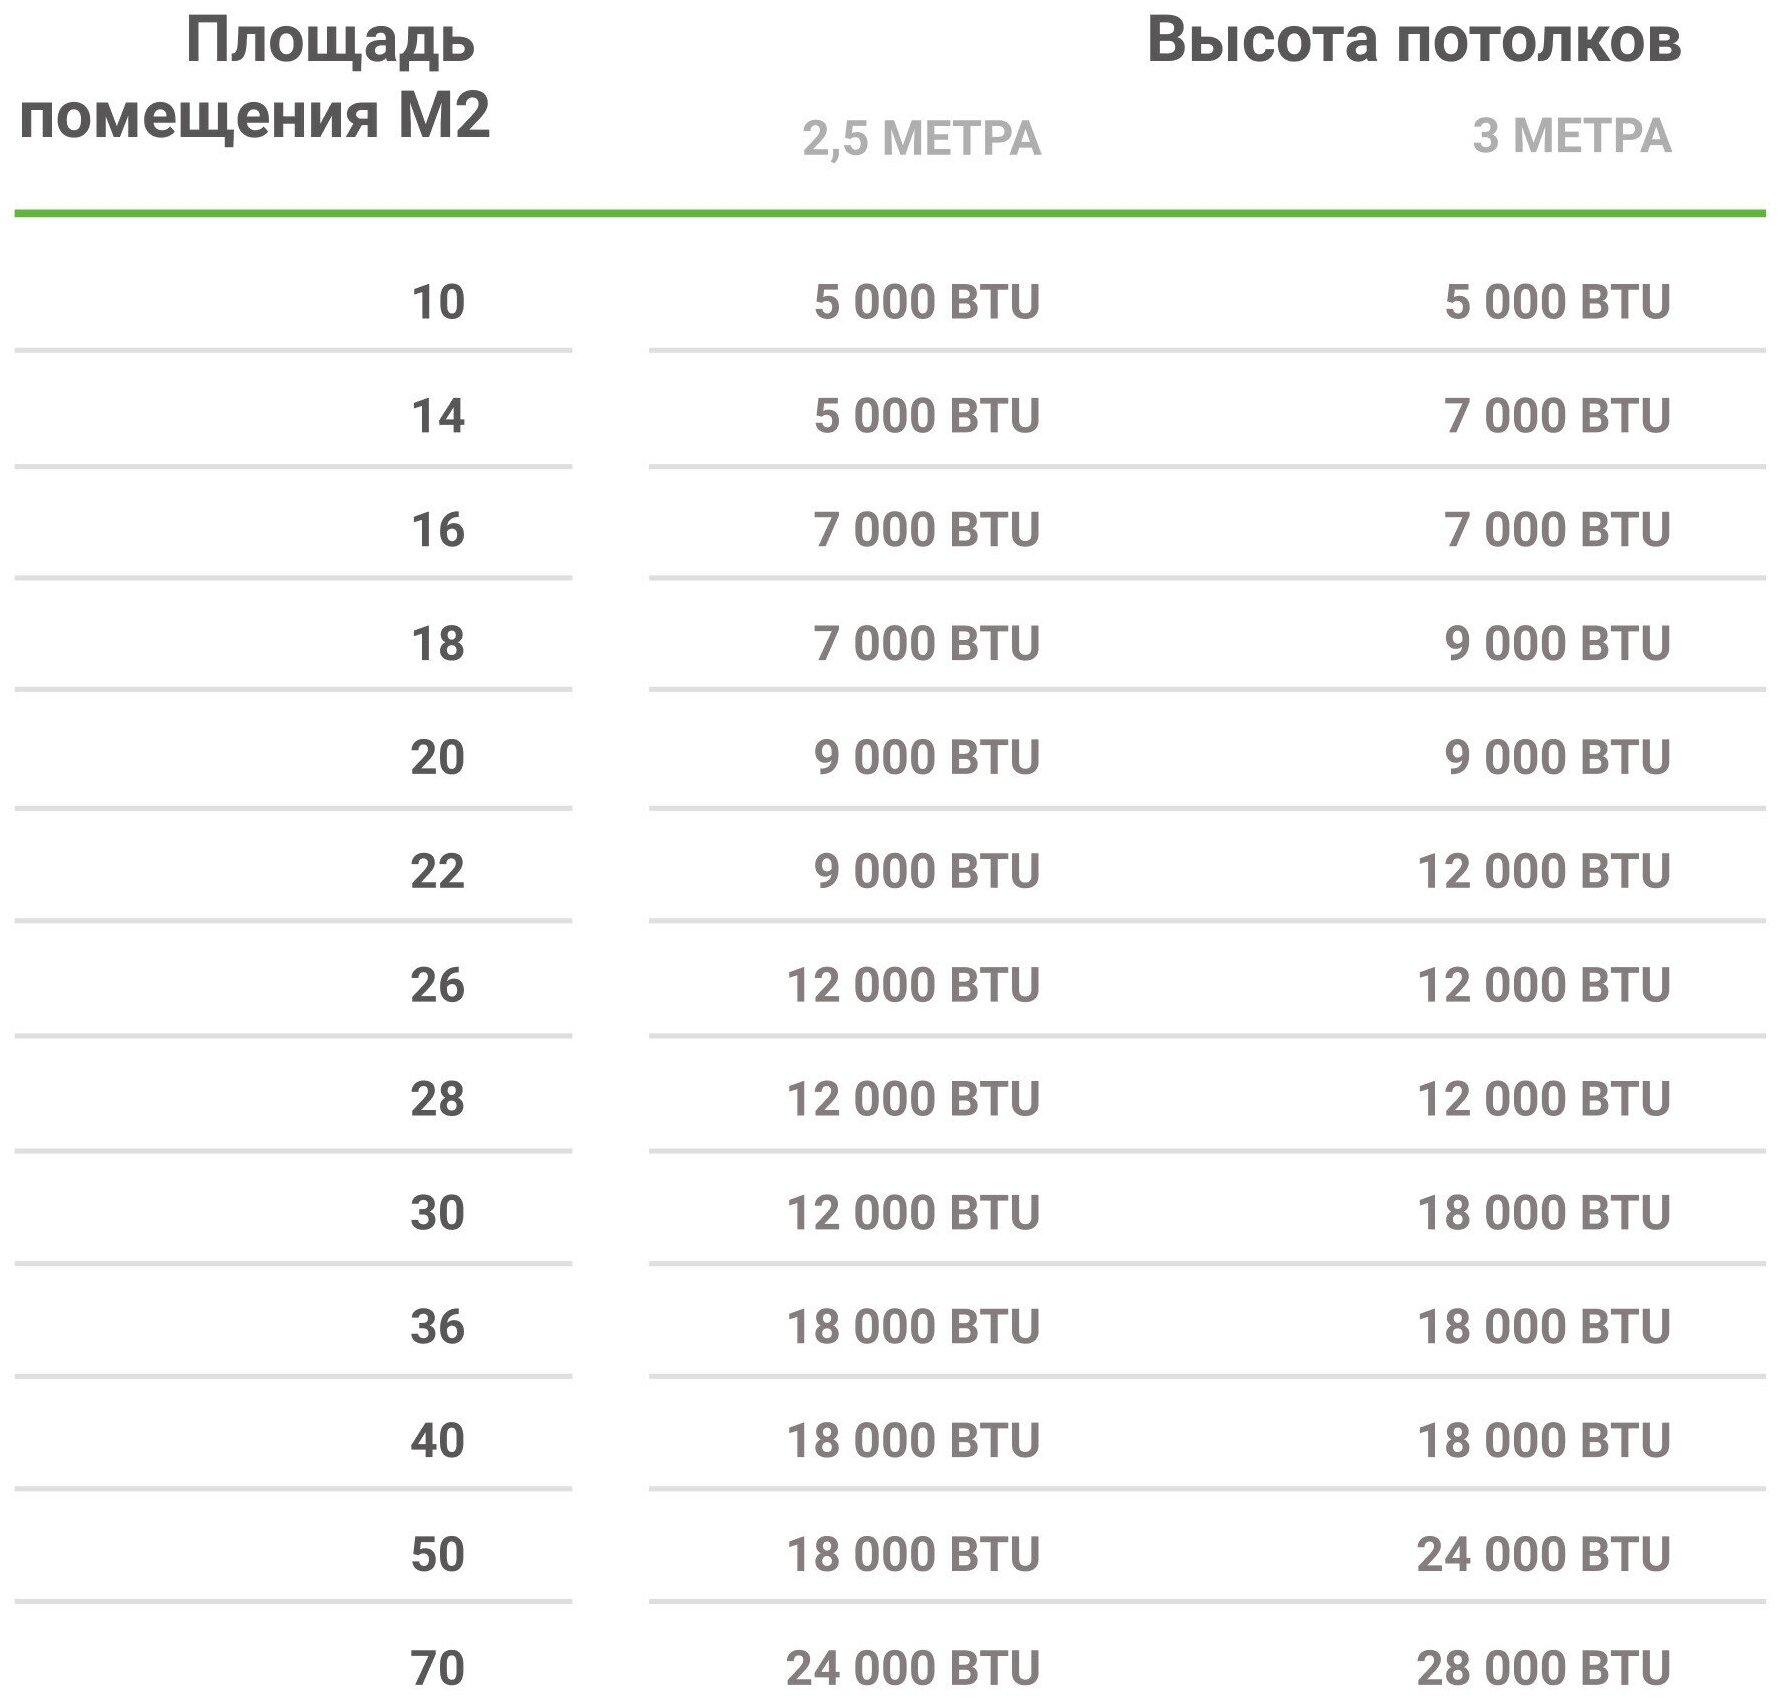Click room area value 70
The width and height of the screenshot is (1780, 1700).
438,1668
